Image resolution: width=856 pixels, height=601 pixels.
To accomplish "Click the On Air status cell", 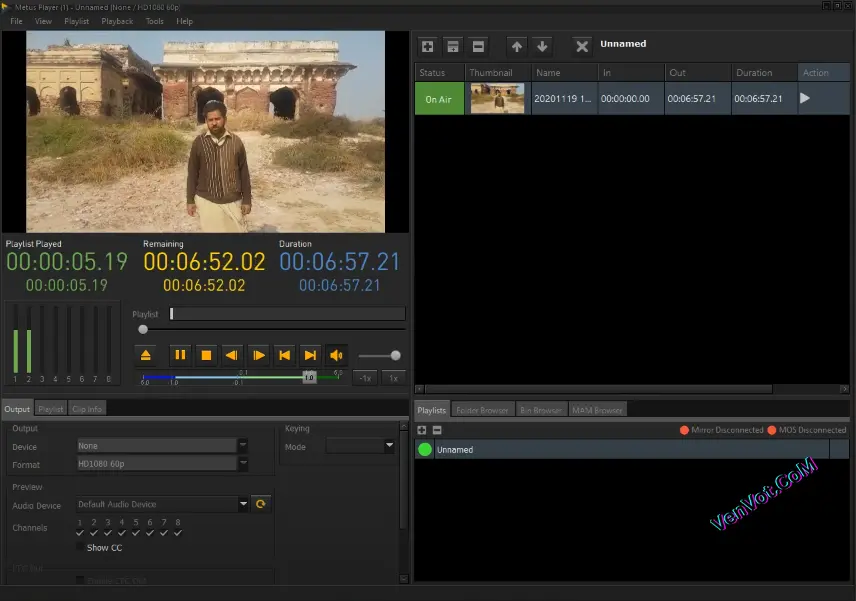I will [x=439, y=99].
